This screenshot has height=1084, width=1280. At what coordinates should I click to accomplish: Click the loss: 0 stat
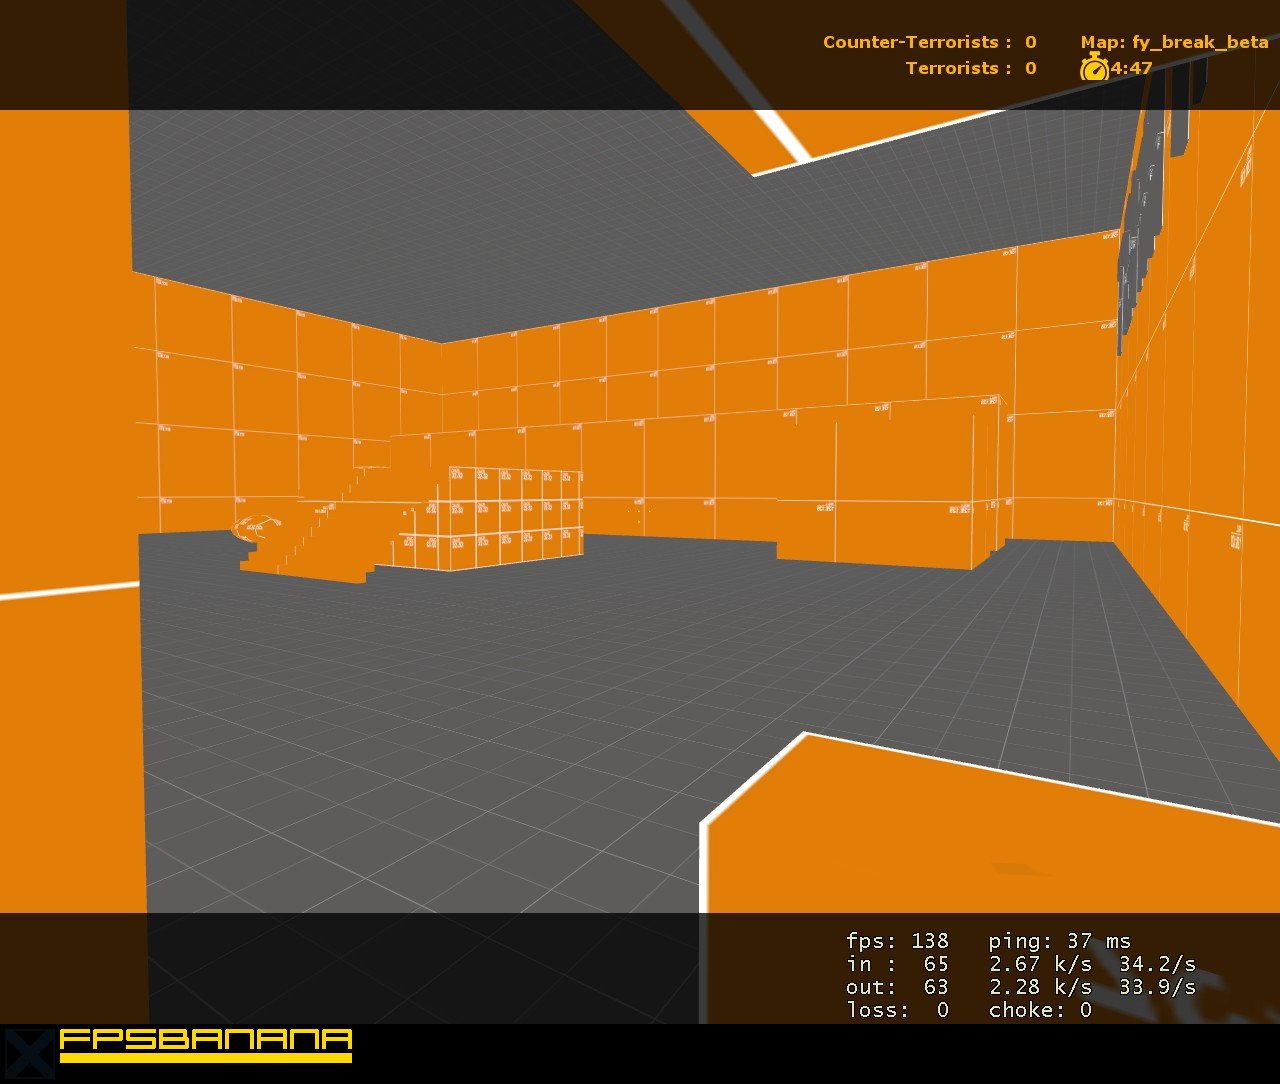click(x=896, y=1010)
